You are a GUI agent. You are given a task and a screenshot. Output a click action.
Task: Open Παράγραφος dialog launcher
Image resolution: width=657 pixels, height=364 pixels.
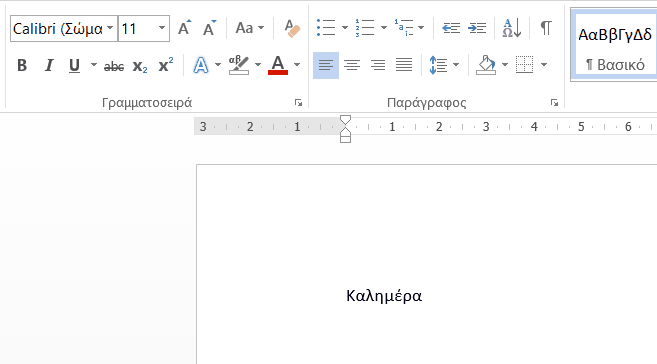click(x=554, y=103)
